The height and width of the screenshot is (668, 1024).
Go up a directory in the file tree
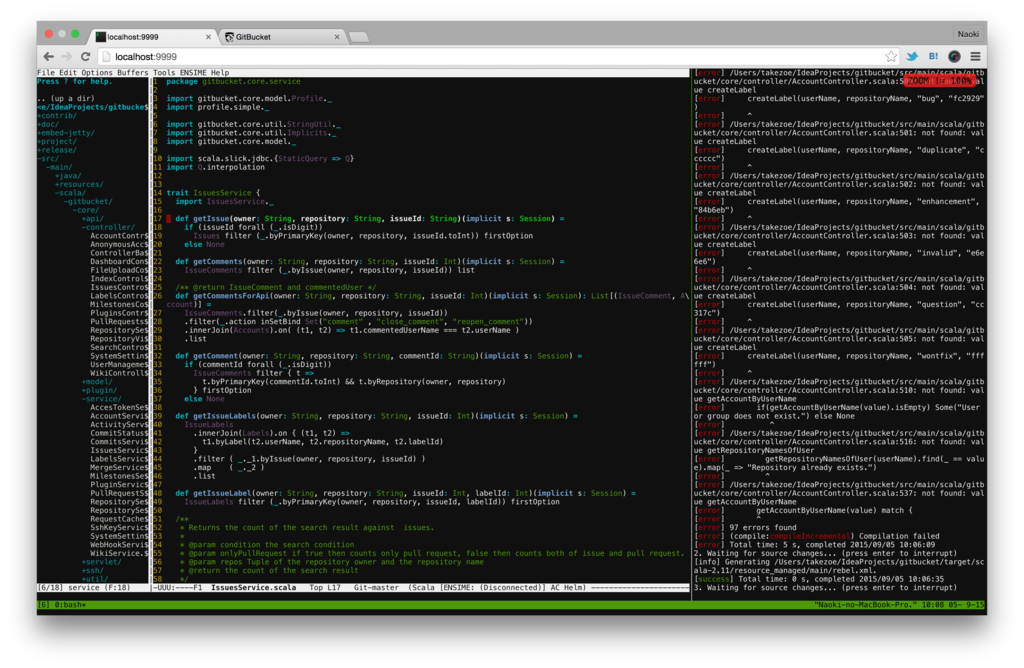click(65, 99)
